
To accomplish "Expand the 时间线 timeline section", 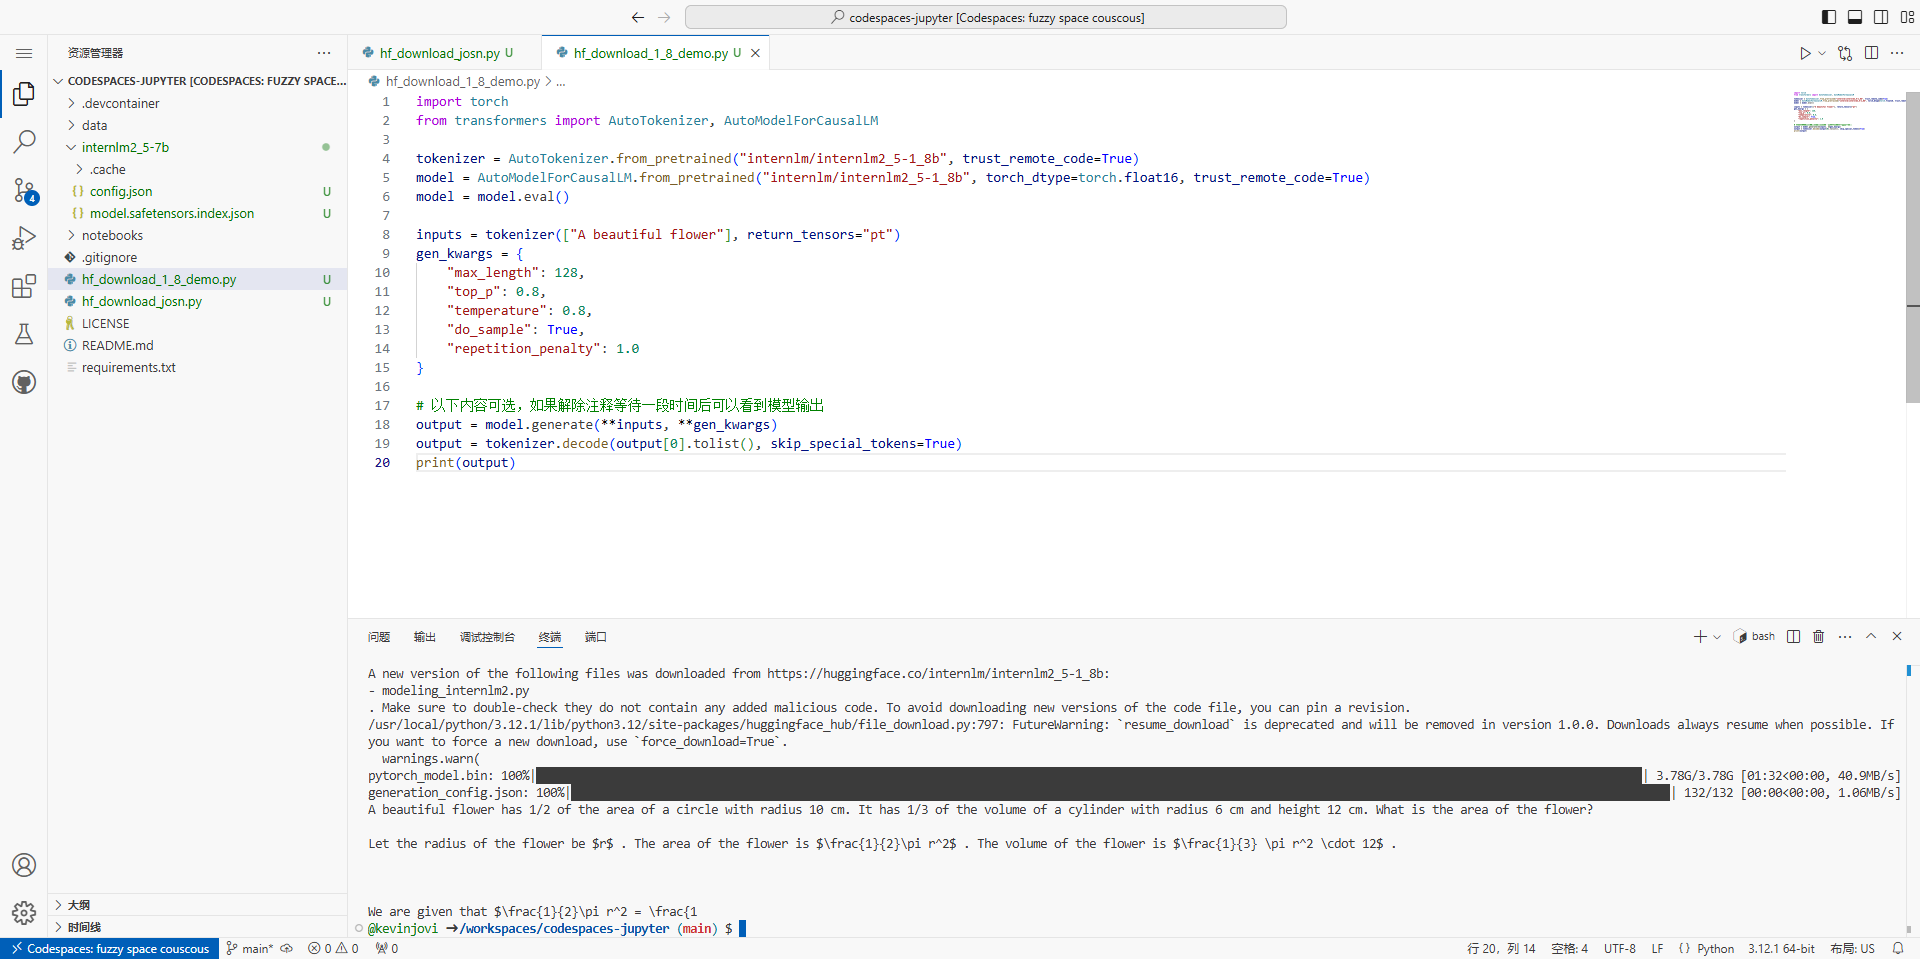I will (198, 927).
